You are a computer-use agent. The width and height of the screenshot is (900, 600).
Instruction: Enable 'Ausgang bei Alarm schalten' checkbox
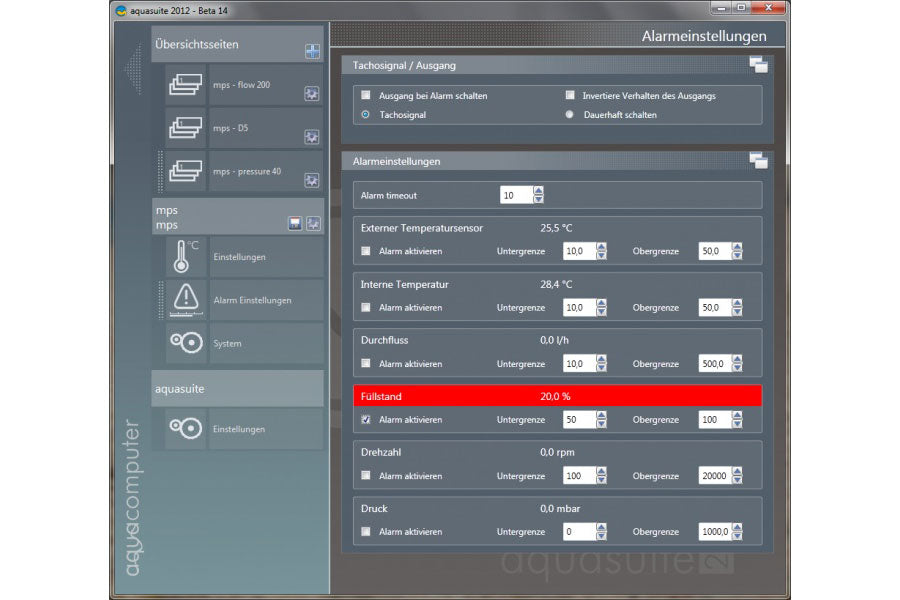366,96
